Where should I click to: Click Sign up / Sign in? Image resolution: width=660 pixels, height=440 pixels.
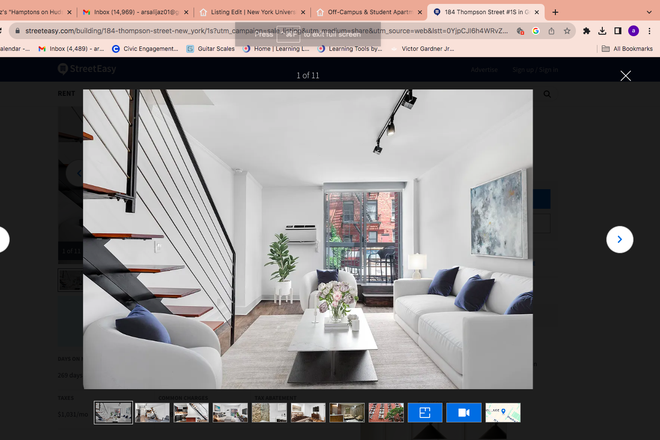click(x=535, y=70)
